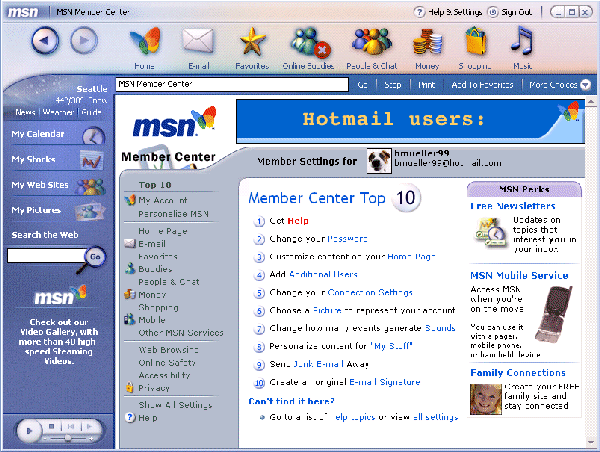This screenshot has height=452, width=600.
Task: Click the Connection Settings link
Action: point(370,292)
